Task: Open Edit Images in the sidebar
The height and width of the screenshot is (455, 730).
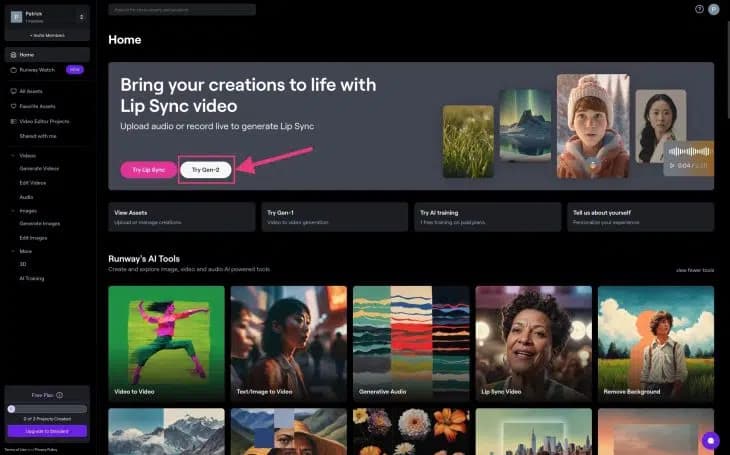Action: tap(34, 238)
